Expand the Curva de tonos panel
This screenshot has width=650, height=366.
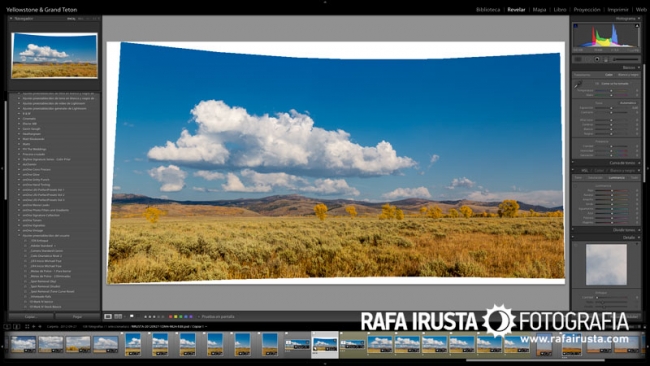[639, 163]
